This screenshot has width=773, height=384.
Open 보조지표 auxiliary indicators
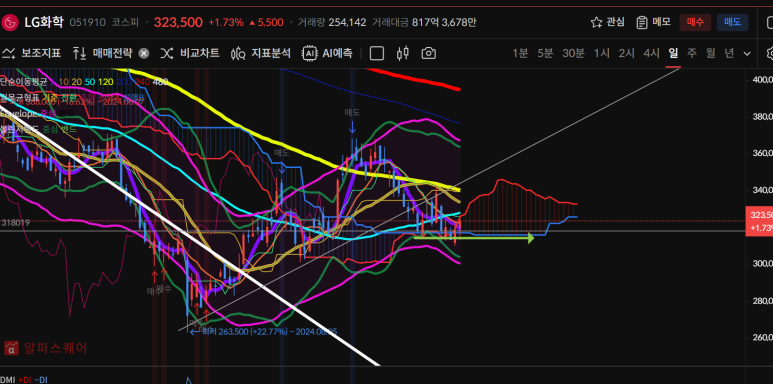[x=32, y=53]
